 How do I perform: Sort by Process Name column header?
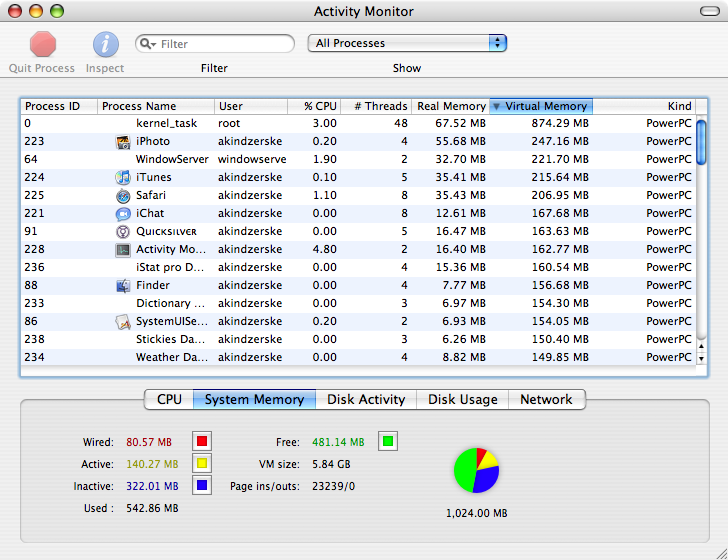156,106
